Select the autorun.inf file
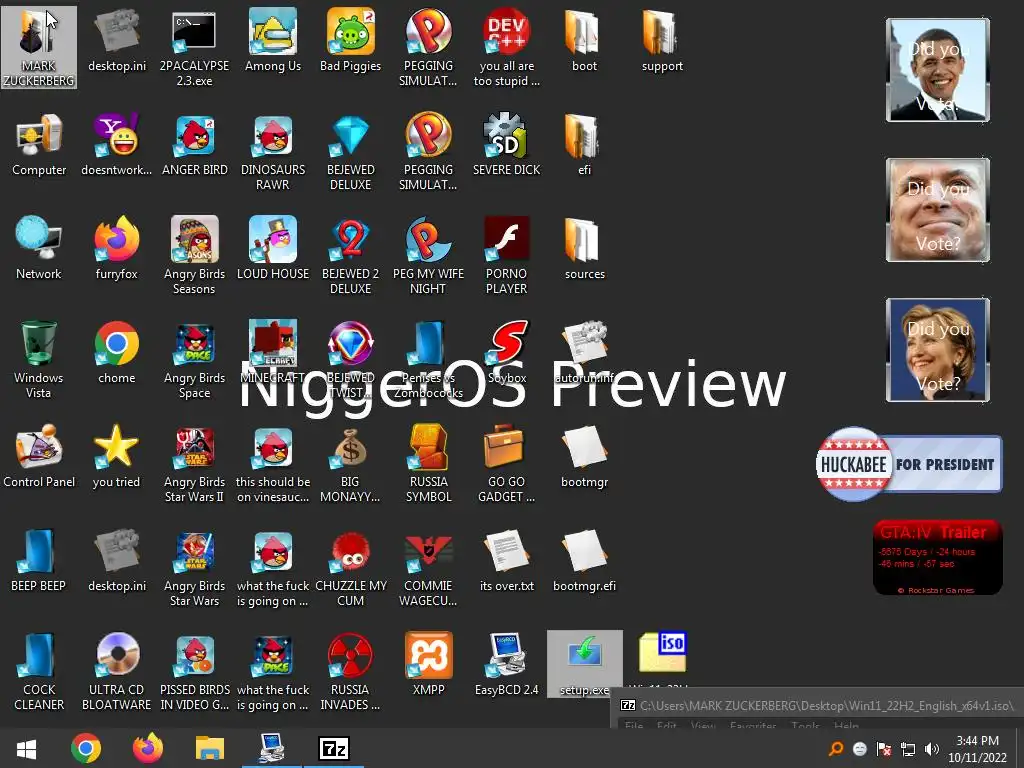Viewport: 1024px width, 768px height. point(584,351)
